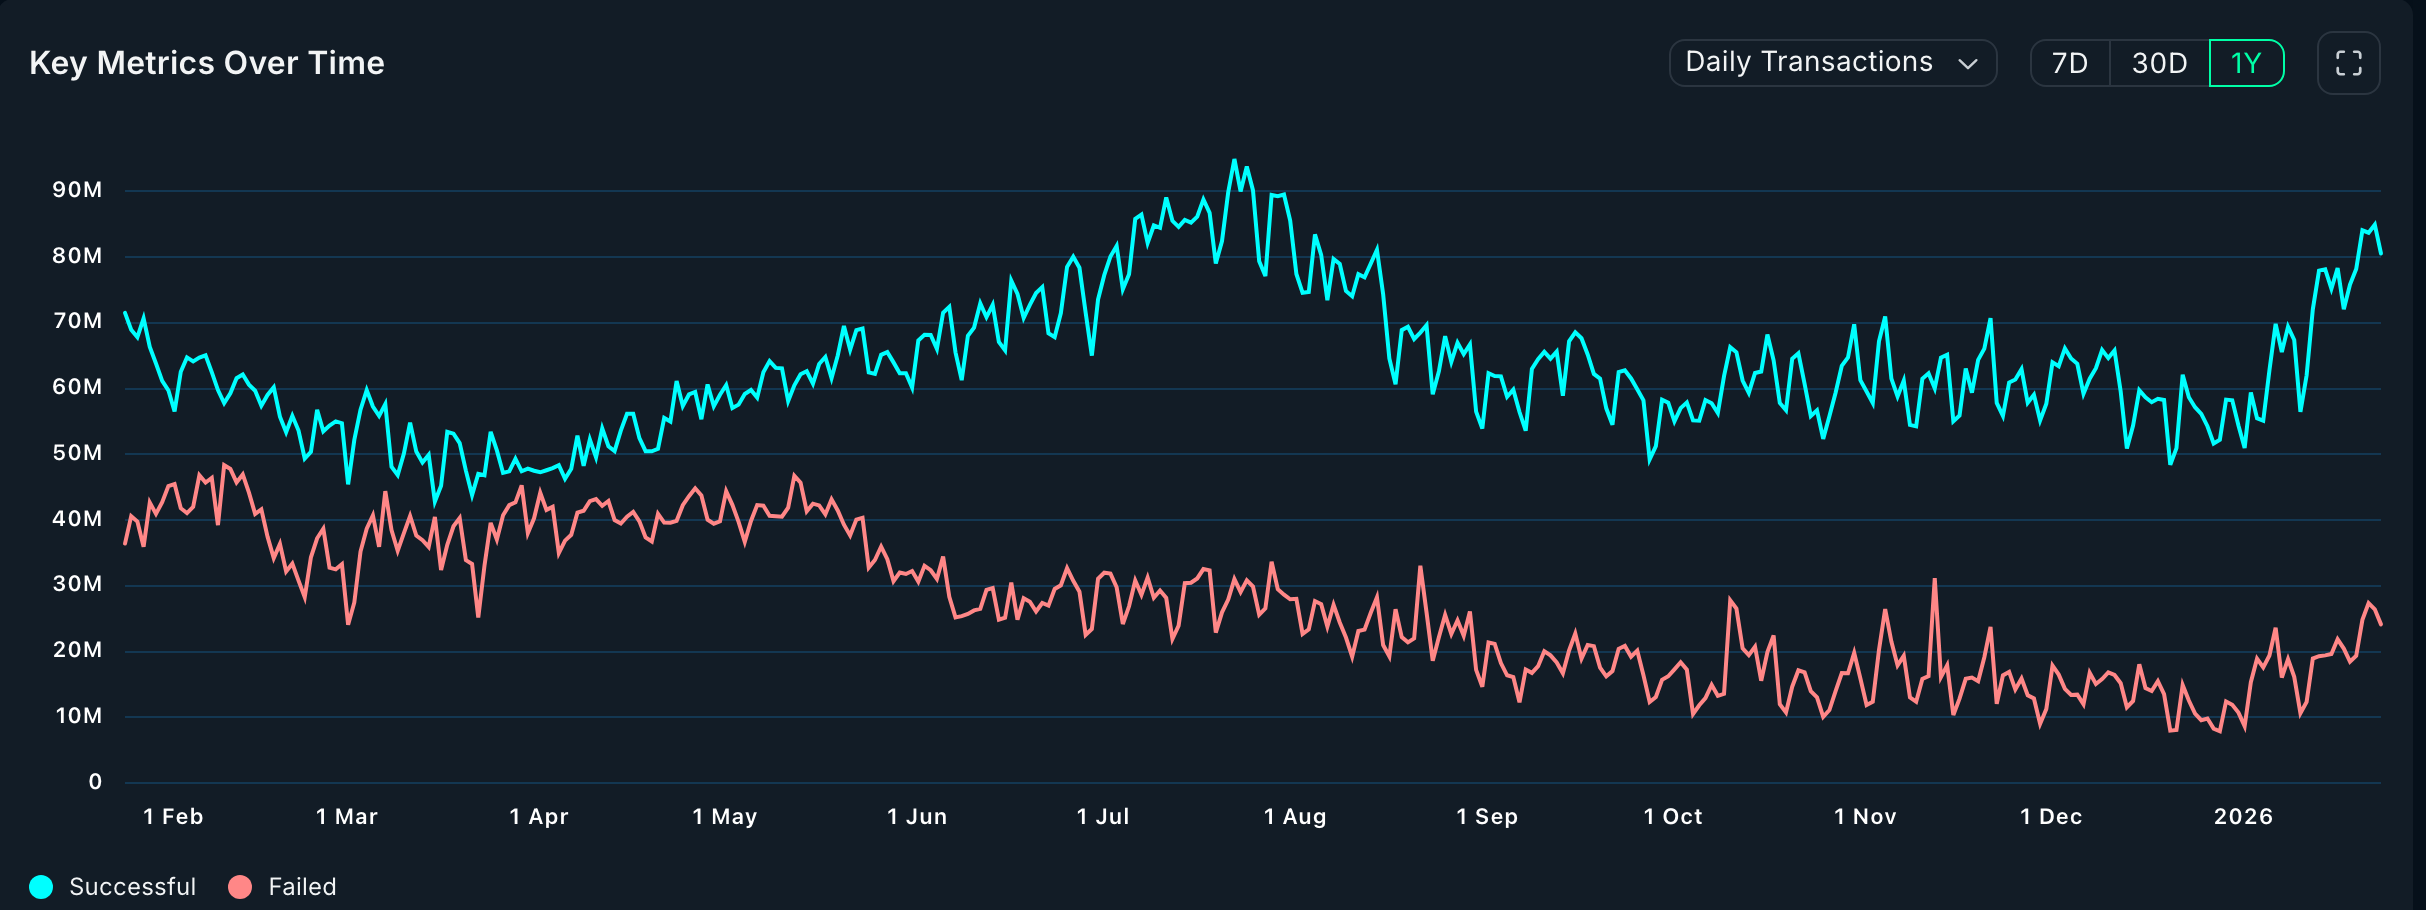
Task: Click the 1 Dec x-axis label
Action: point(2051,817)
